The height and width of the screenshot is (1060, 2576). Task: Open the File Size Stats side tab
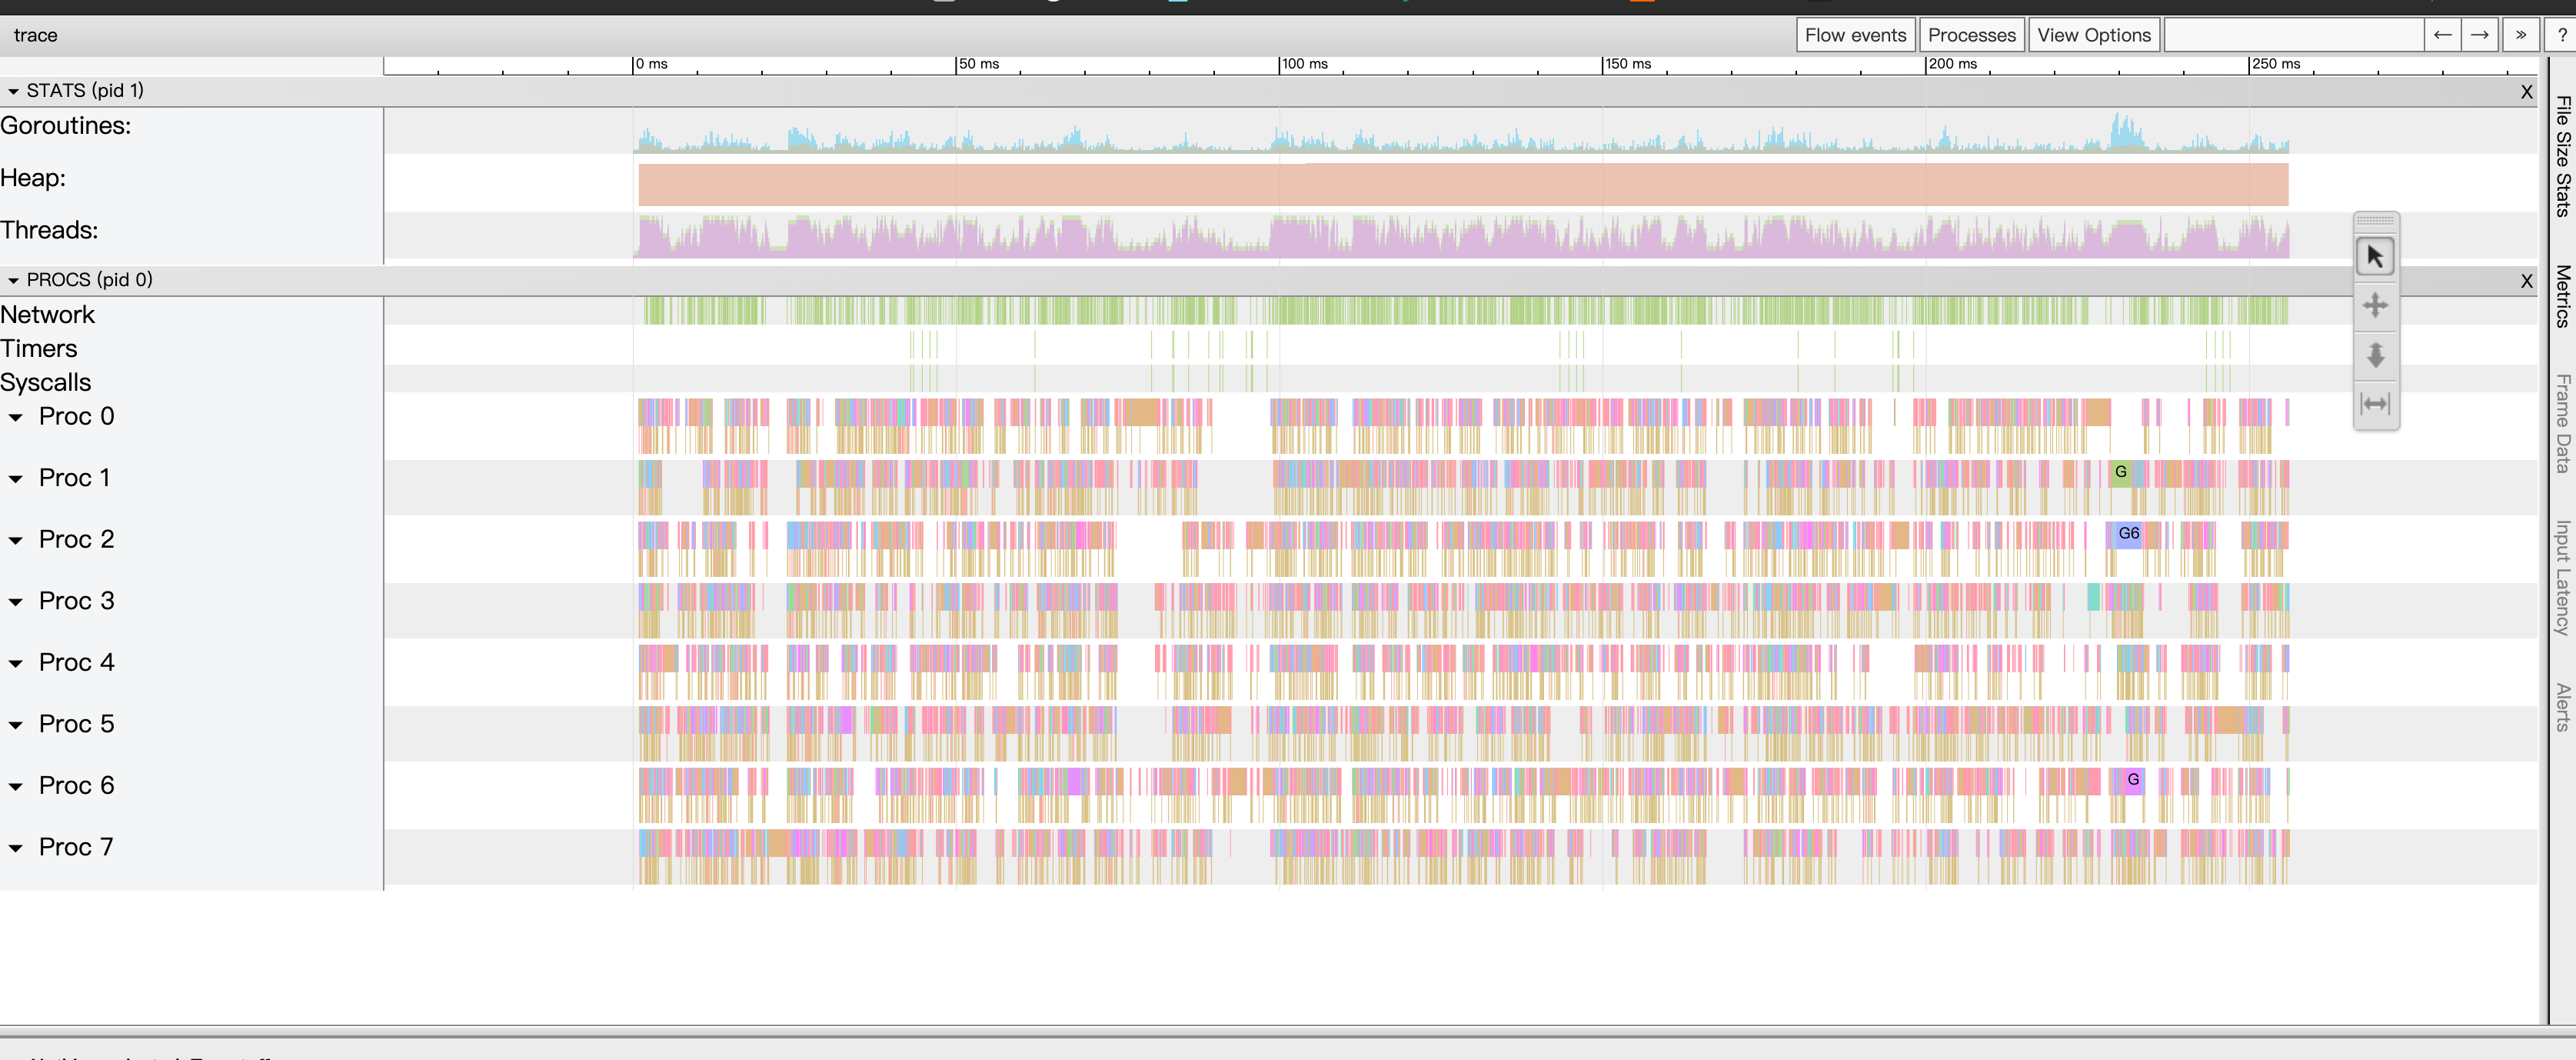tap(2563, 155)
